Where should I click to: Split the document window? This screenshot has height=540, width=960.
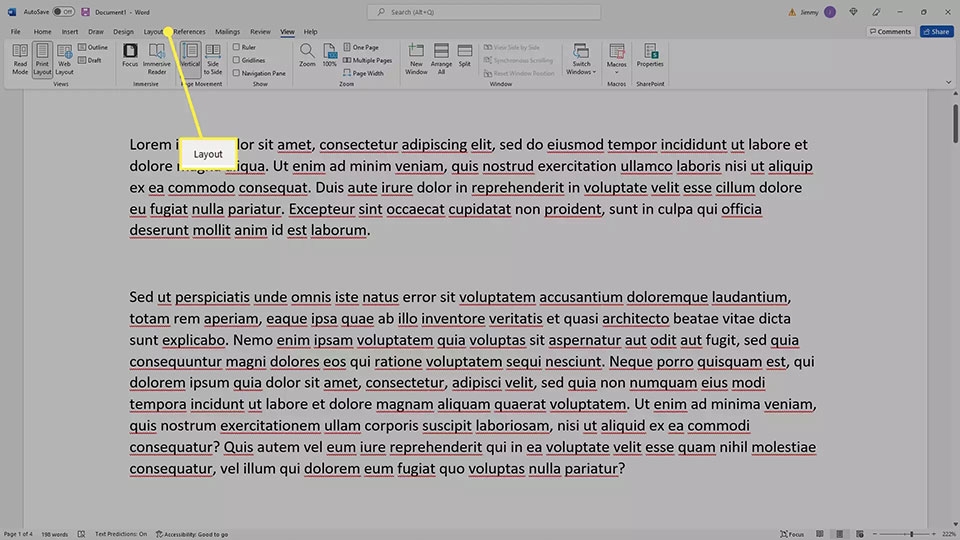coord(465,55)
